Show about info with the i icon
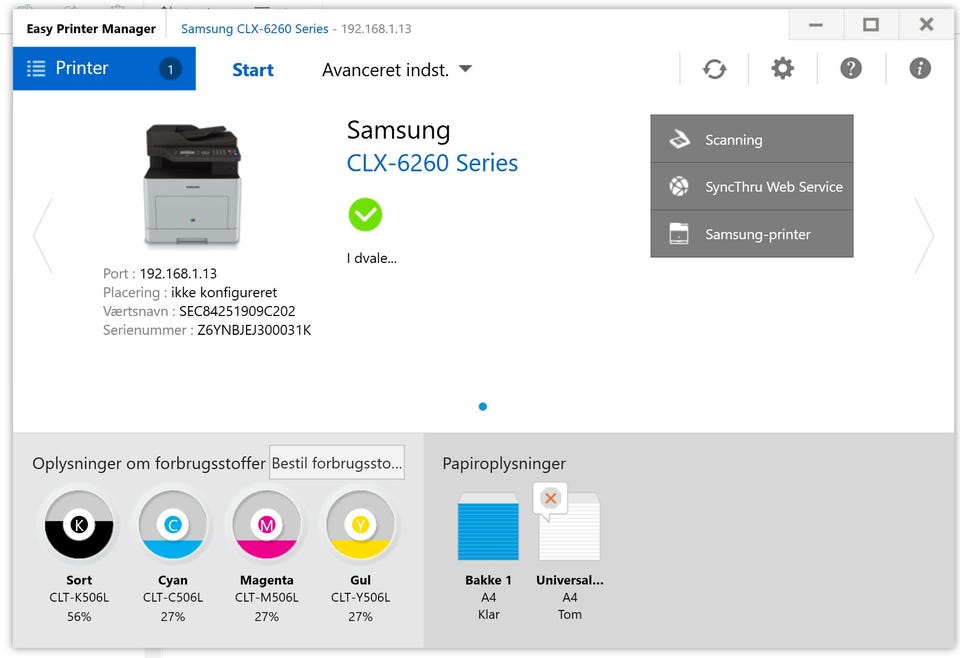This screenshot has width=960, height=658. coord(920,69)
